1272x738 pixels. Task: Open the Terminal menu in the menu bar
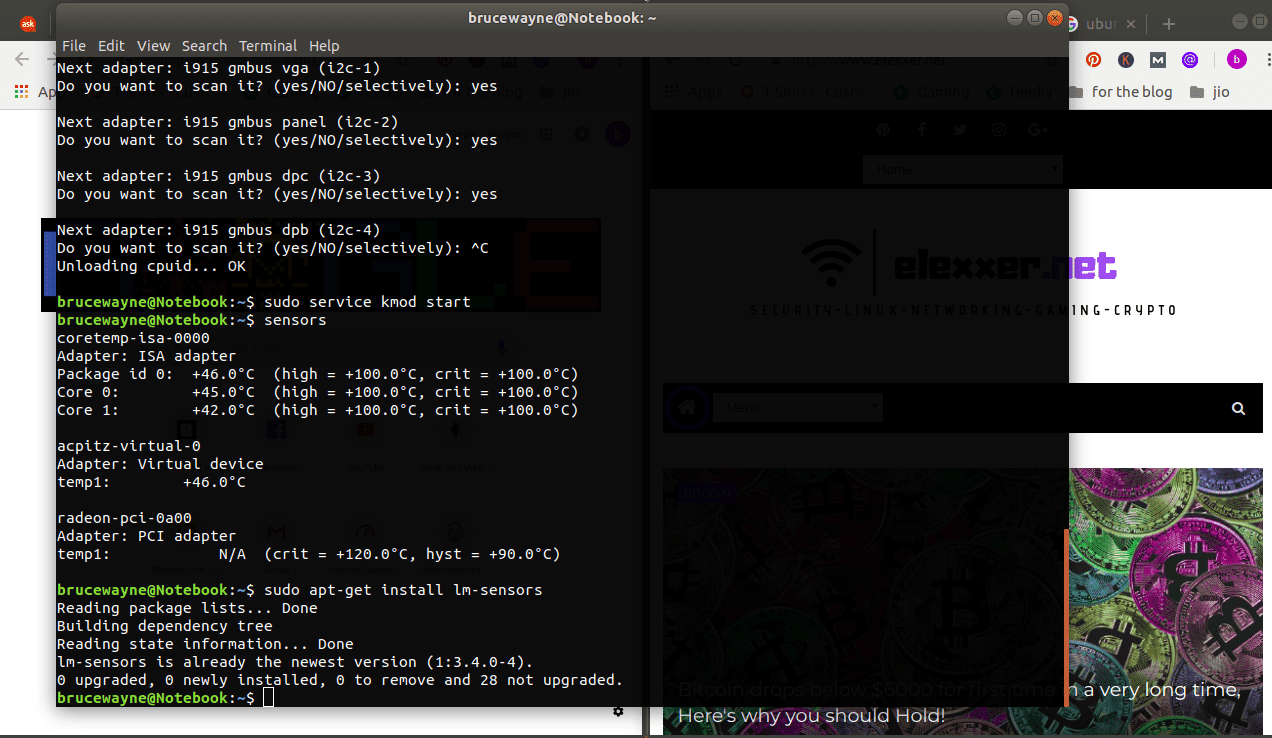point(267,45)
